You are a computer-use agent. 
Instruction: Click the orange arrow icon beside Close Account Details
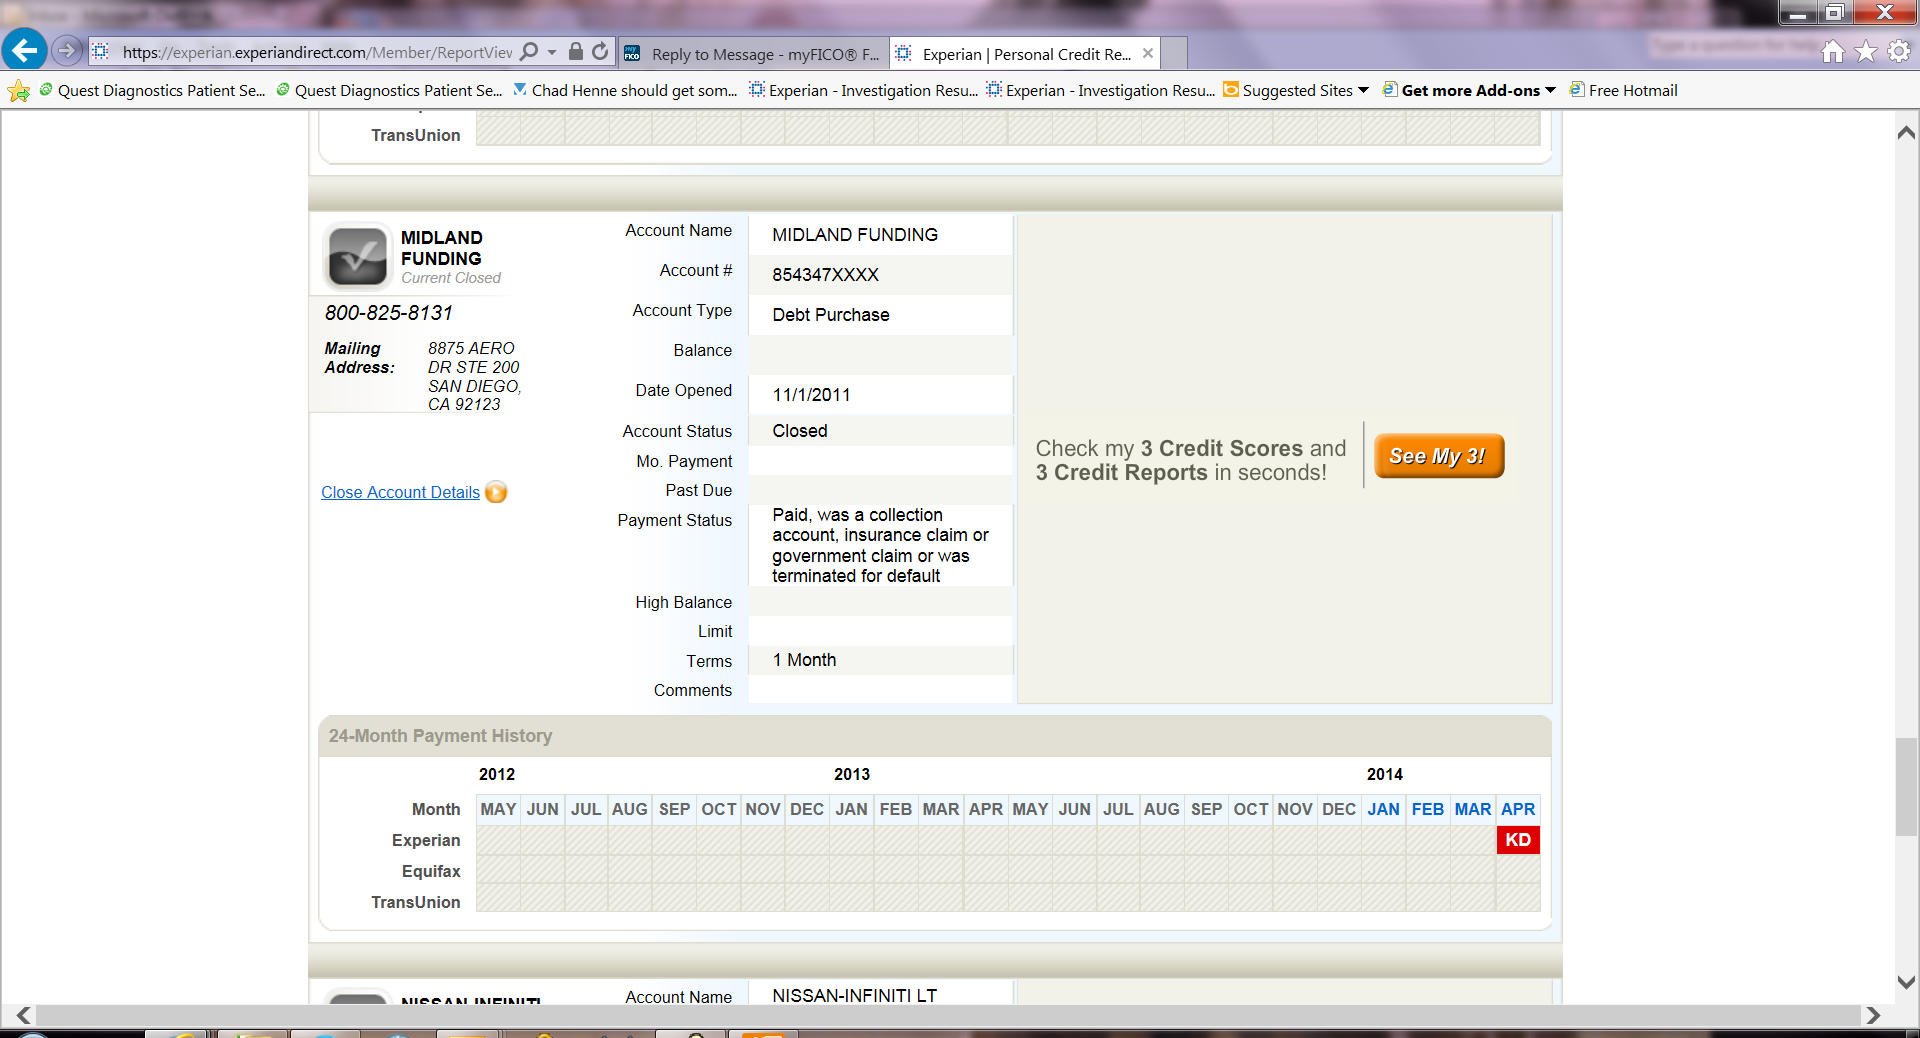(496, 492)
